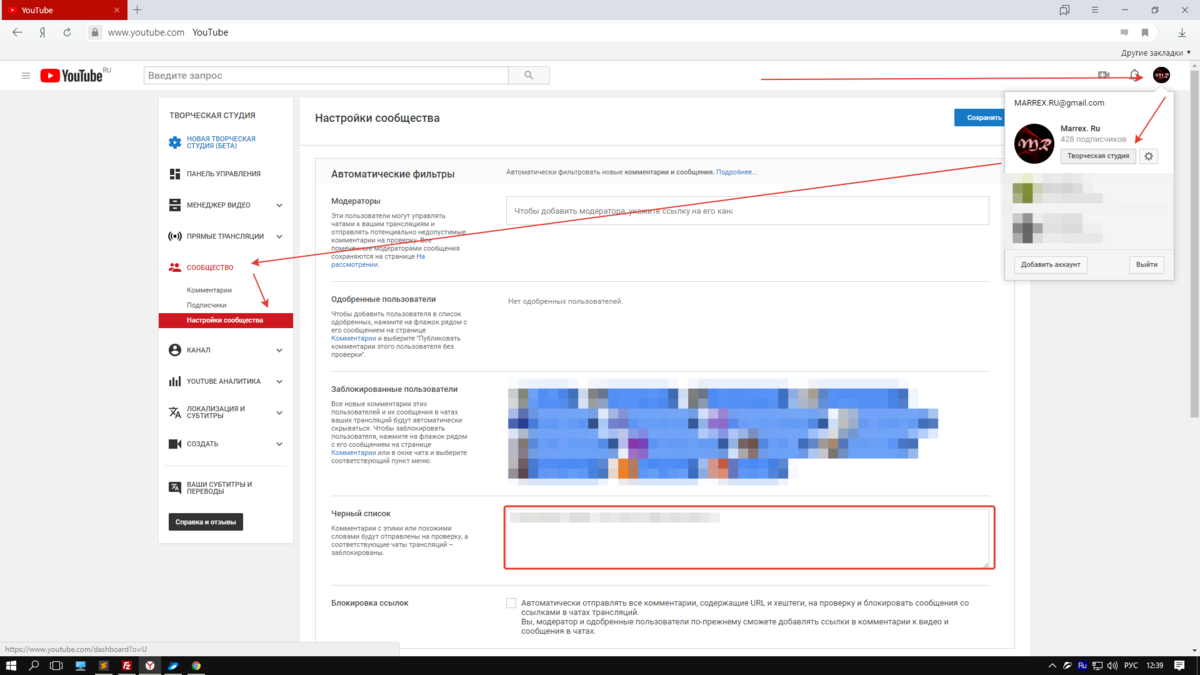
Task: Open the browser hamburger settings menu
Action: (x=1093, y=10)
